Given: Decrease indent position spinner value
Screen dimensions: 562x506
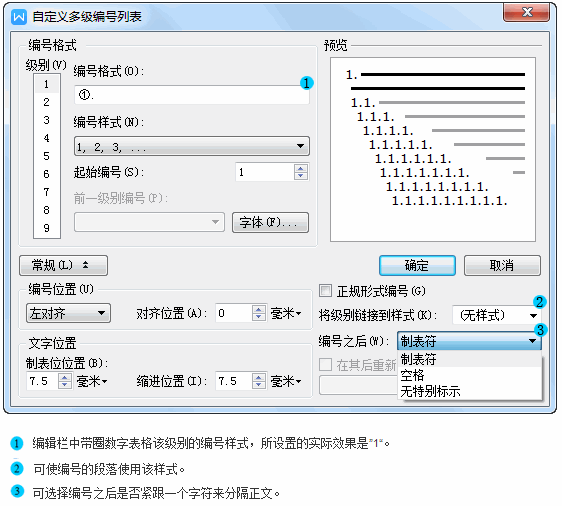Looking at the screenshot, I should tap(258, 385).
